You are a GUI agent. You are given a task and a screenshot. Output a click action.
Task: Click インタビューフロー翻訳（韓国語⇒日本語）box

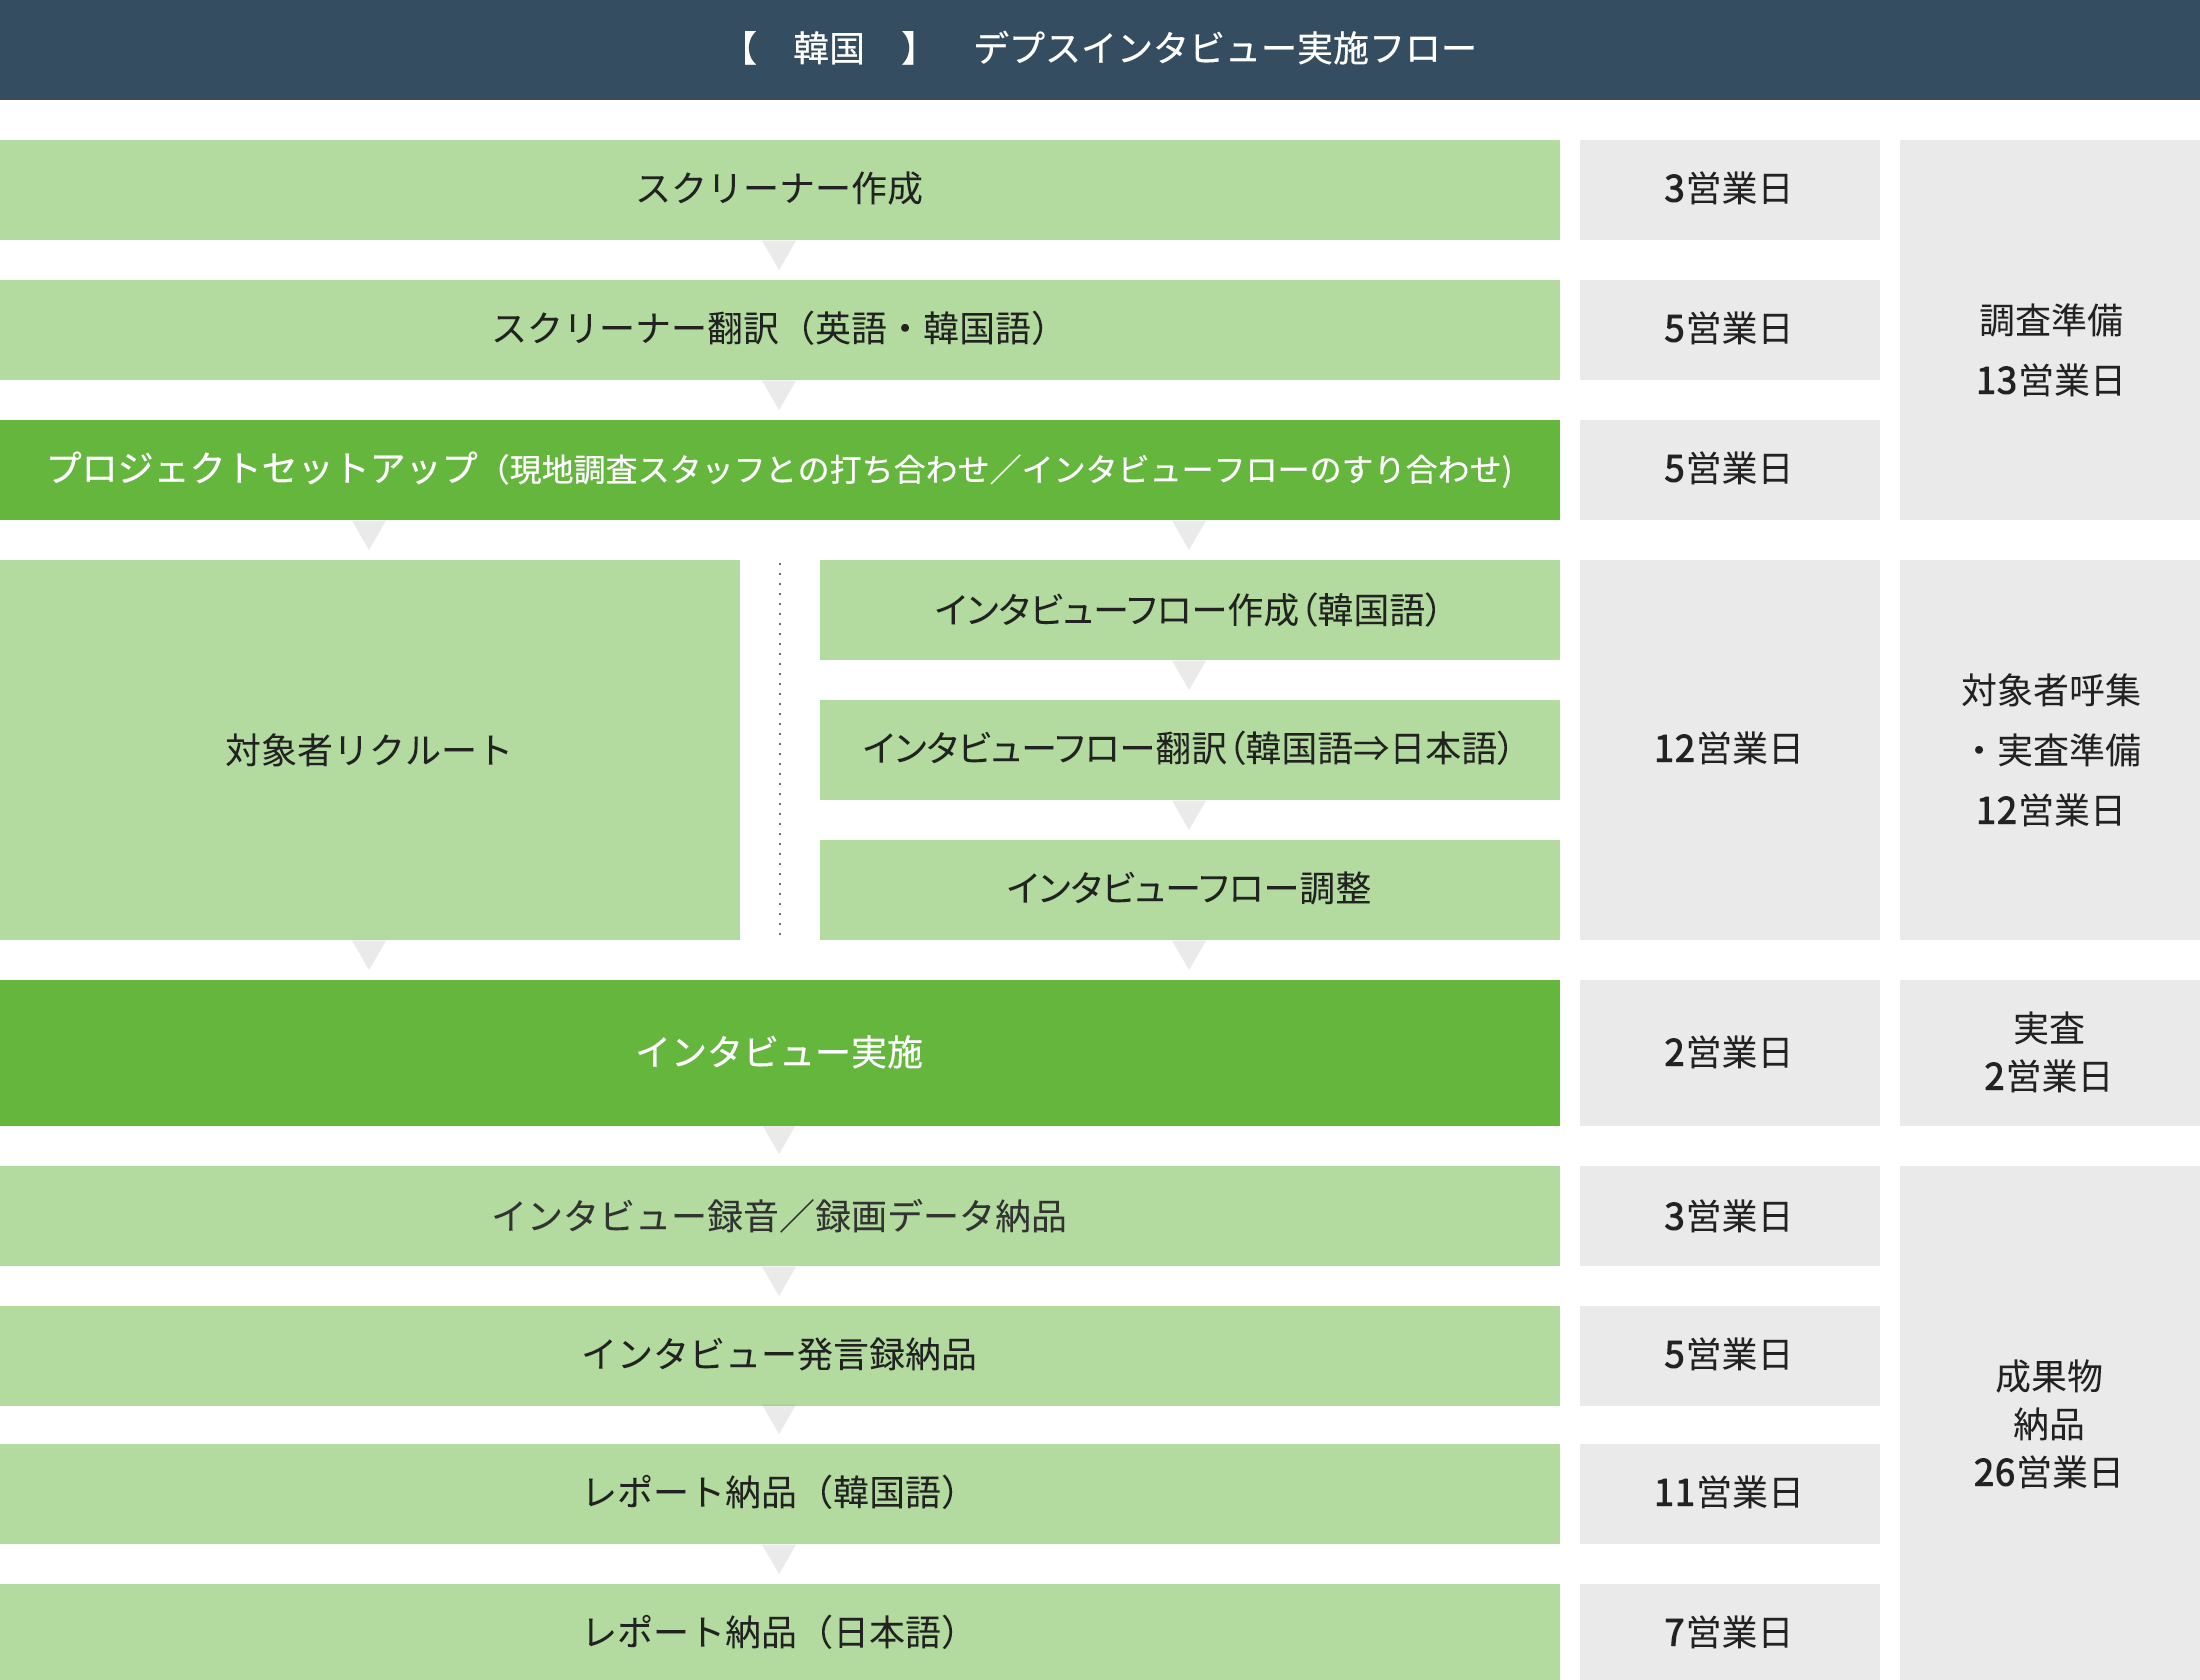(x=1189, y=749)
